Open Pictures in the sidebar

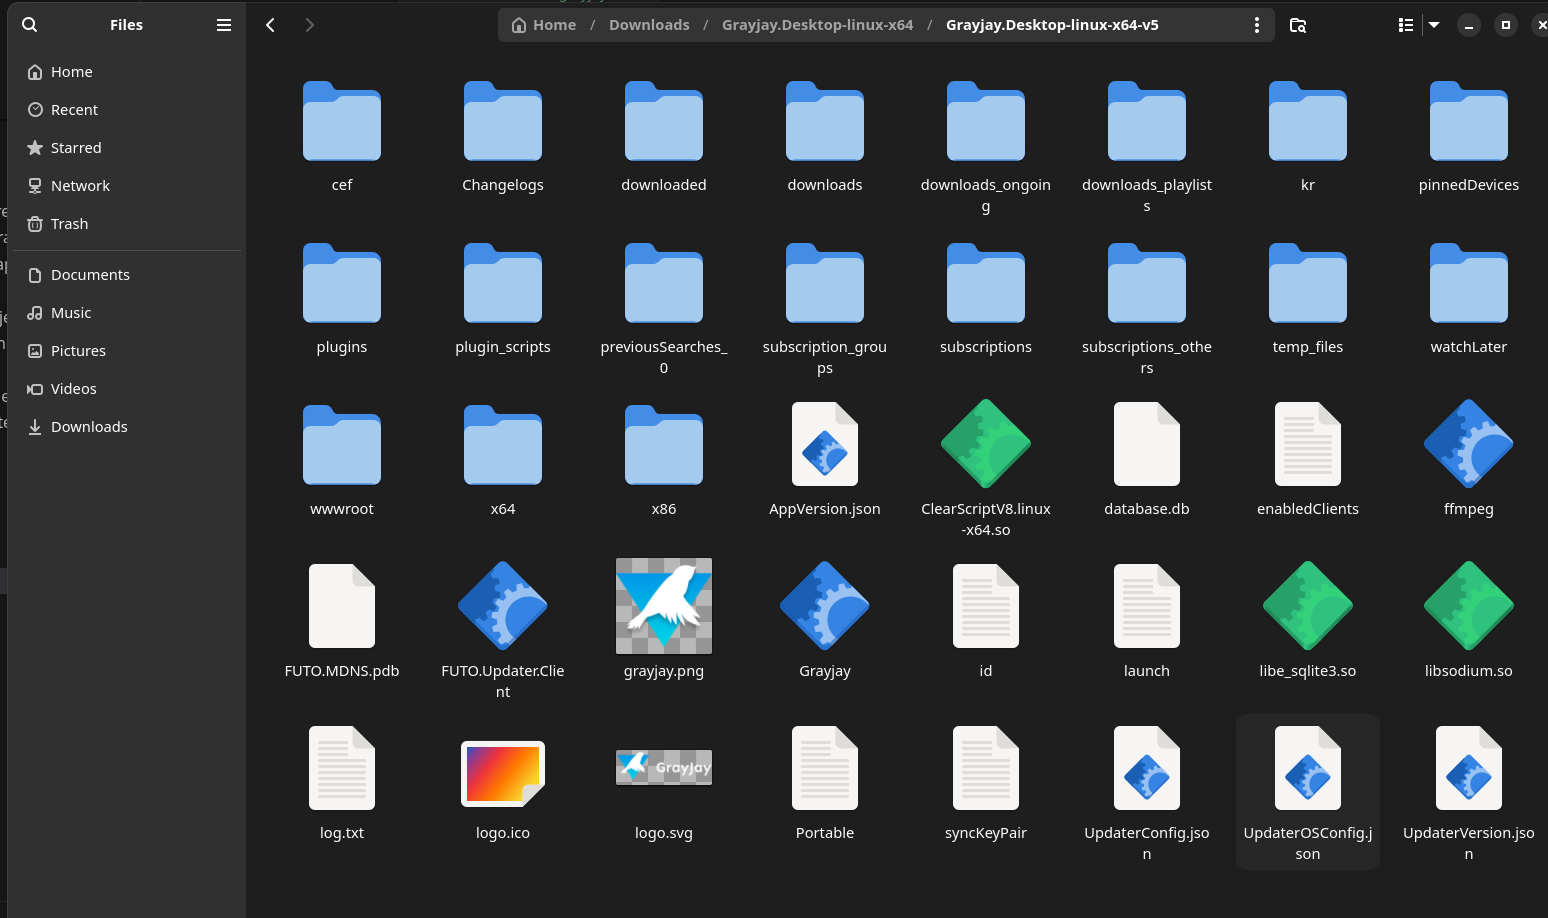(127, 351)
